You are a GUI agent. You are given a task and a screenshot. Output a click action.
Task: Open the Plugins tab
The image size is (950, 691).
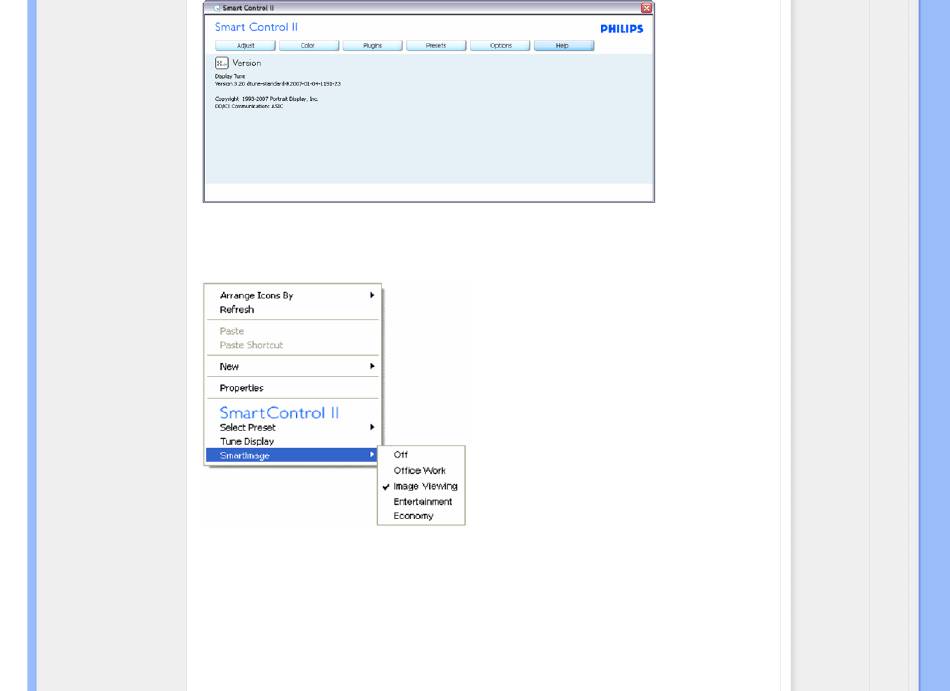pyautogui.click(x=373, y=45)
